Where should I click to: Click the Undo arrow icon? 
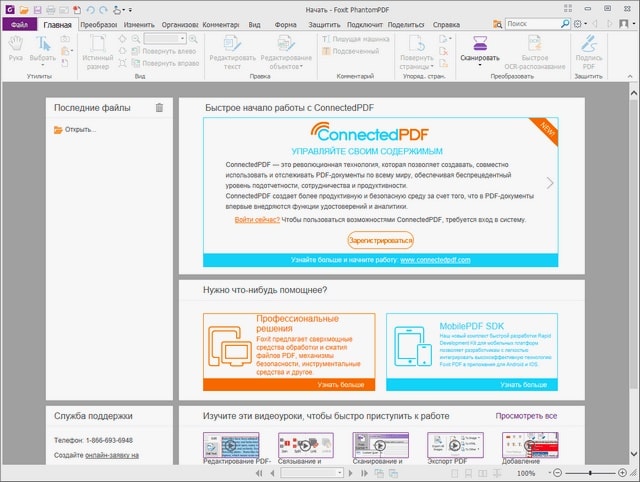pos(90,9)
